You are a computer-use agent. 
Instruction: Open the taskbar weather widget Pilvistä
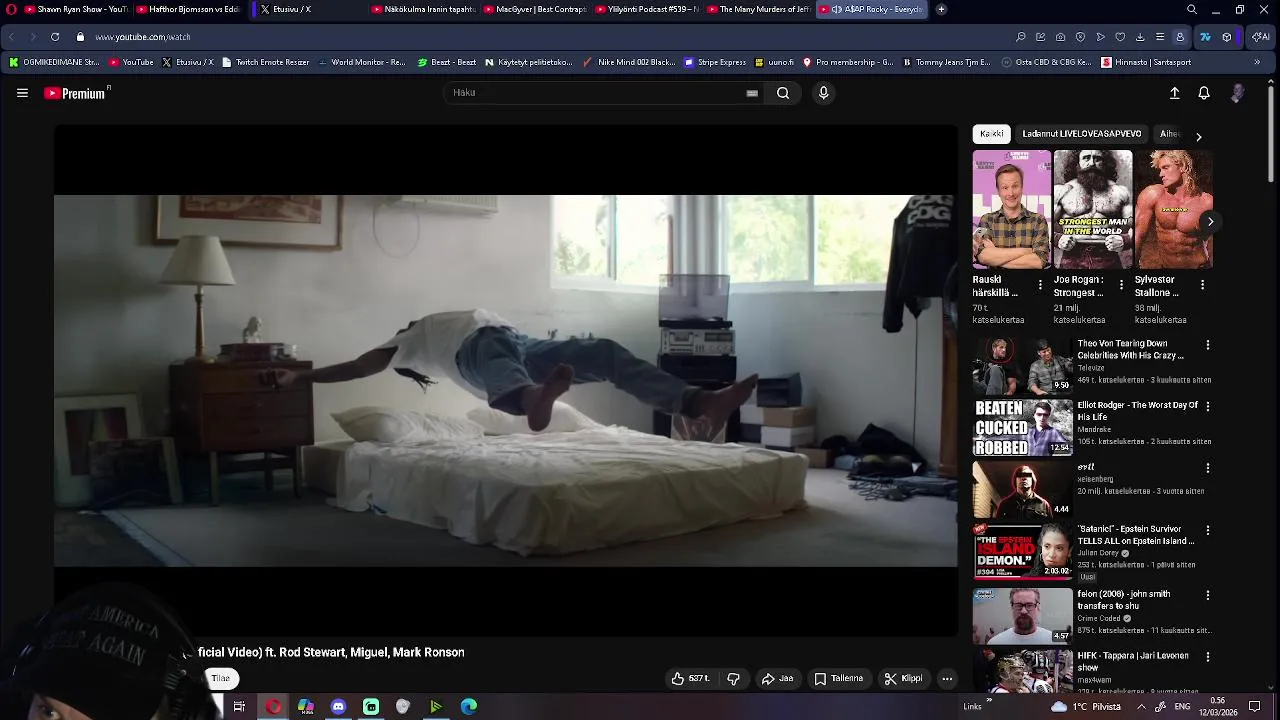[1086, 707]
